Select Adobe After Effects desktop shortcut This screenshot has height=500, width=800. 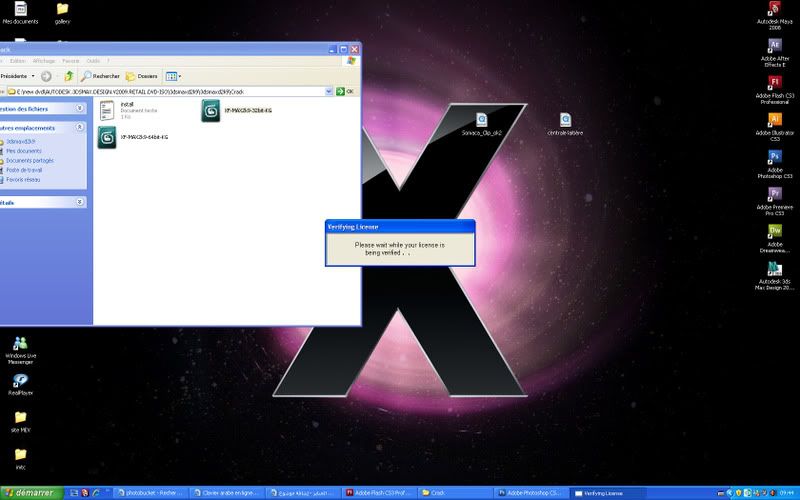pos(774,53)
